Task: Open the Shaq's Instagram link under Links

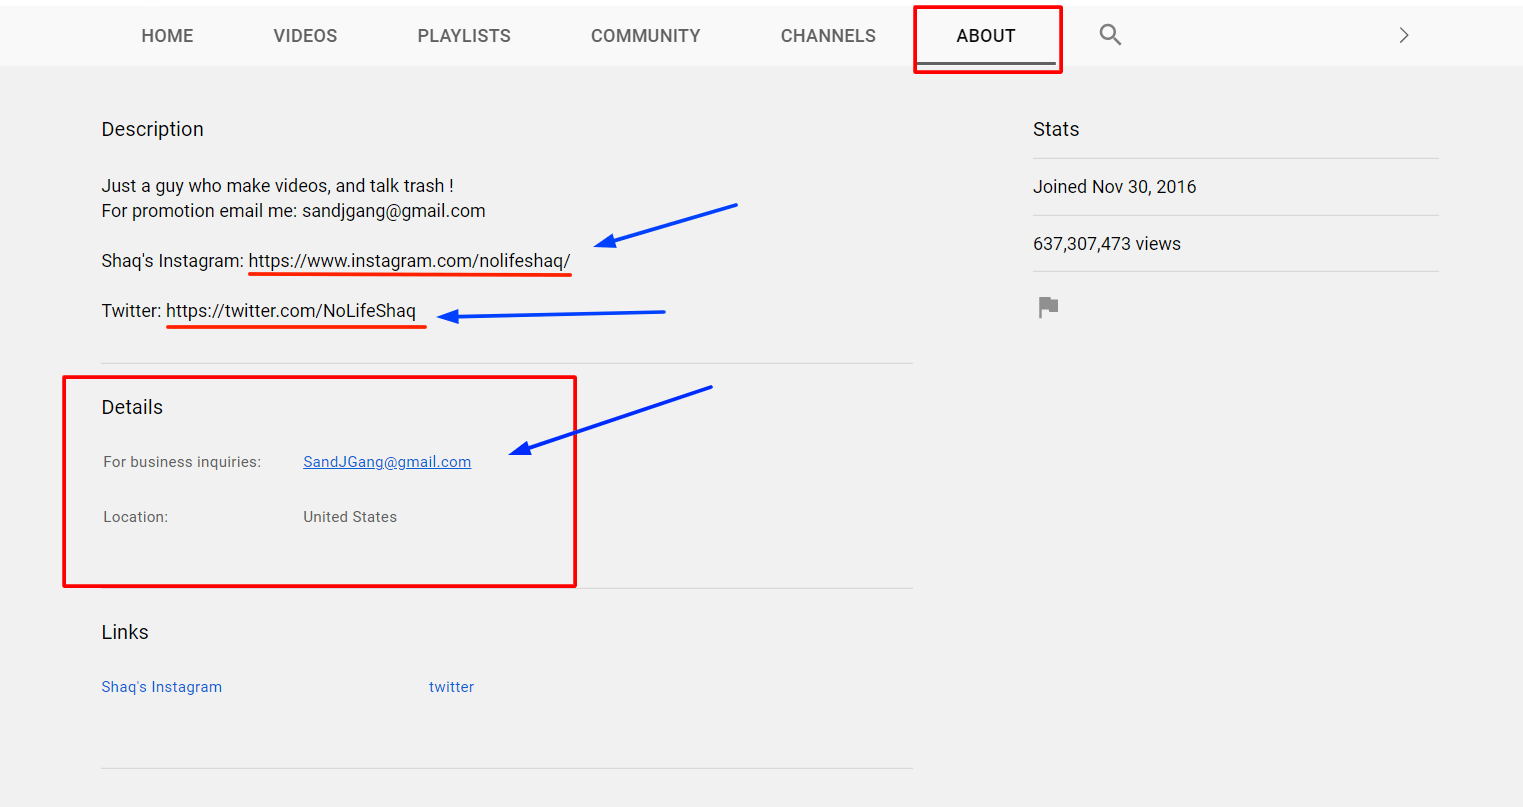Action: point(161,686)
